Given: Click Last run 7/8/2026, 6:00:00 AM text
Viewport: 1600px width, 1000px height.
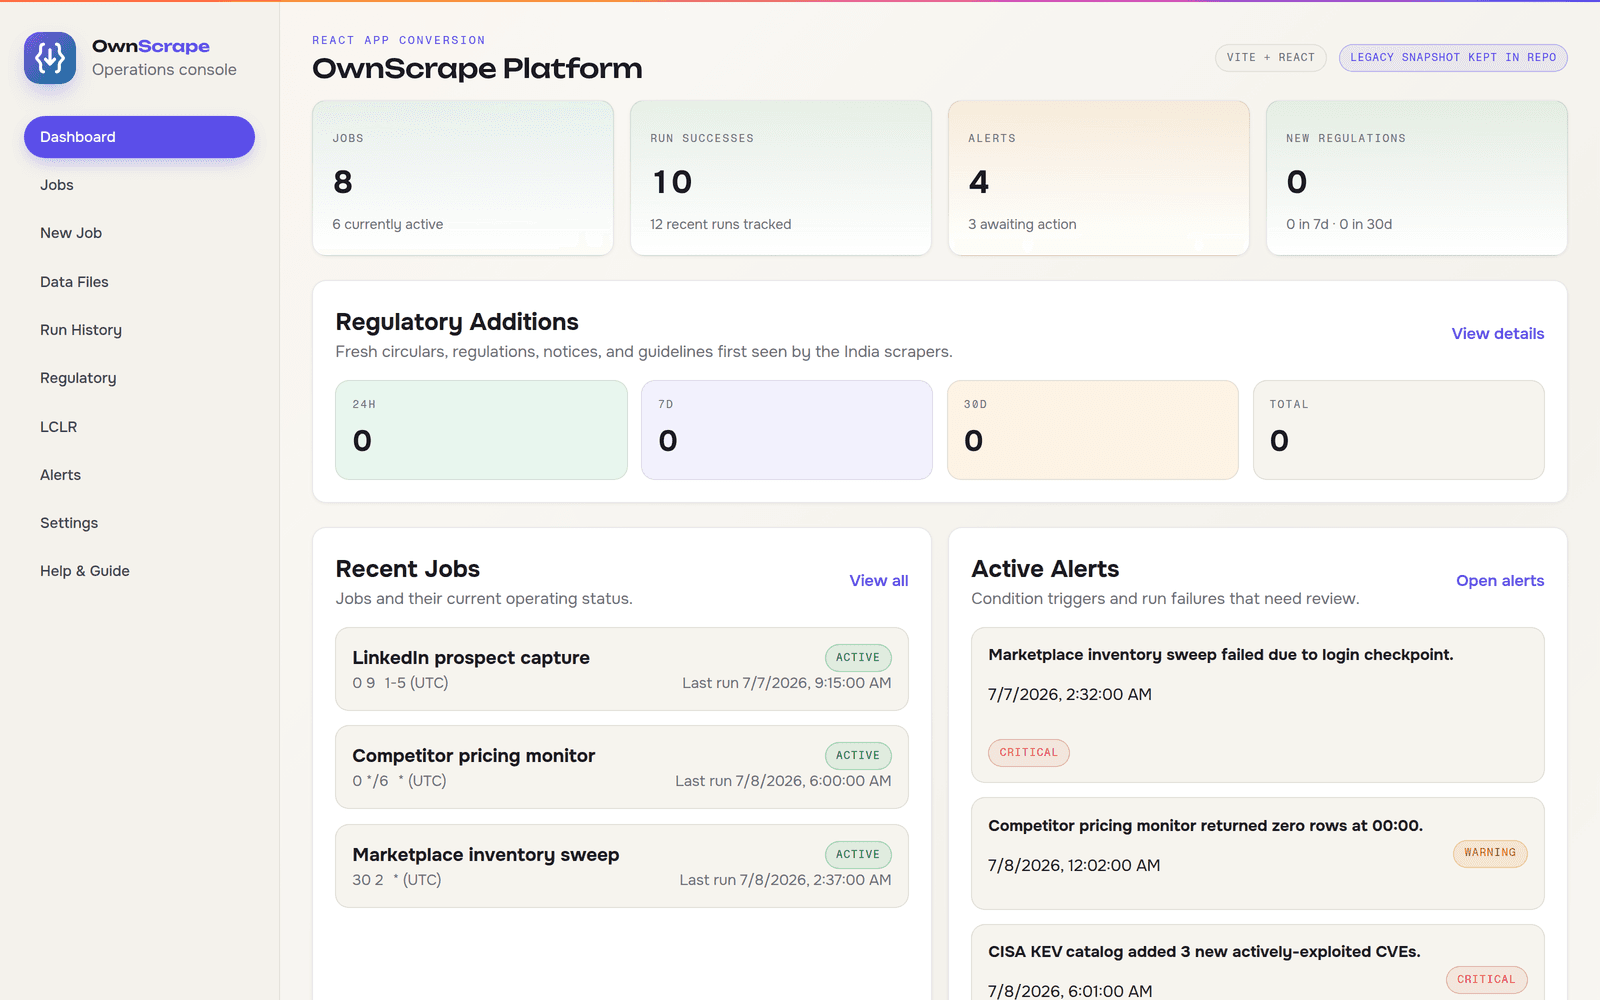Looking at the screenshot, I should coord(783,781).
